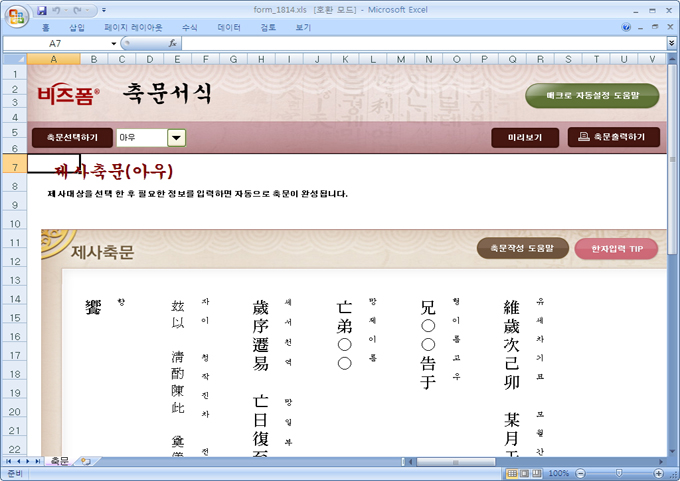Viewport: 680px width, 481px height.
Task: Click the Name Box showing A7
Action: 56,43
